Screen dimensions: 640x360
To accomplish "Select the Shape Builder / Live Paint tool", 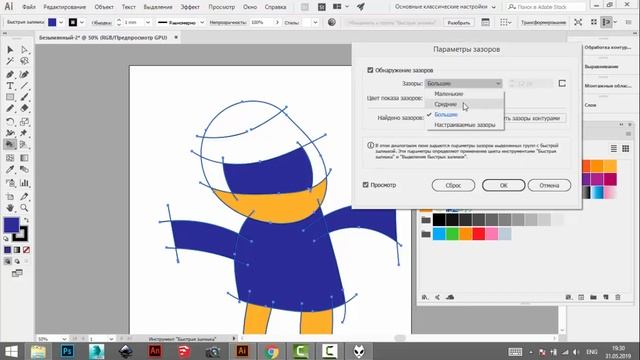I will coord(10,144).
